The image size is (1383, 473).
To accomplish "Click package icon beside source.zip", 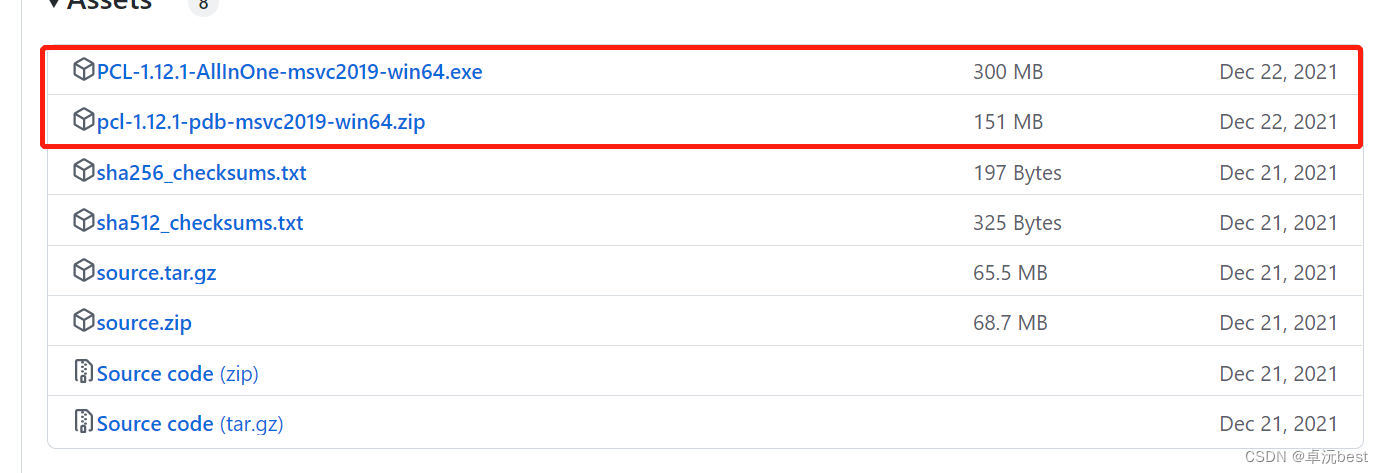I will 84,322.
